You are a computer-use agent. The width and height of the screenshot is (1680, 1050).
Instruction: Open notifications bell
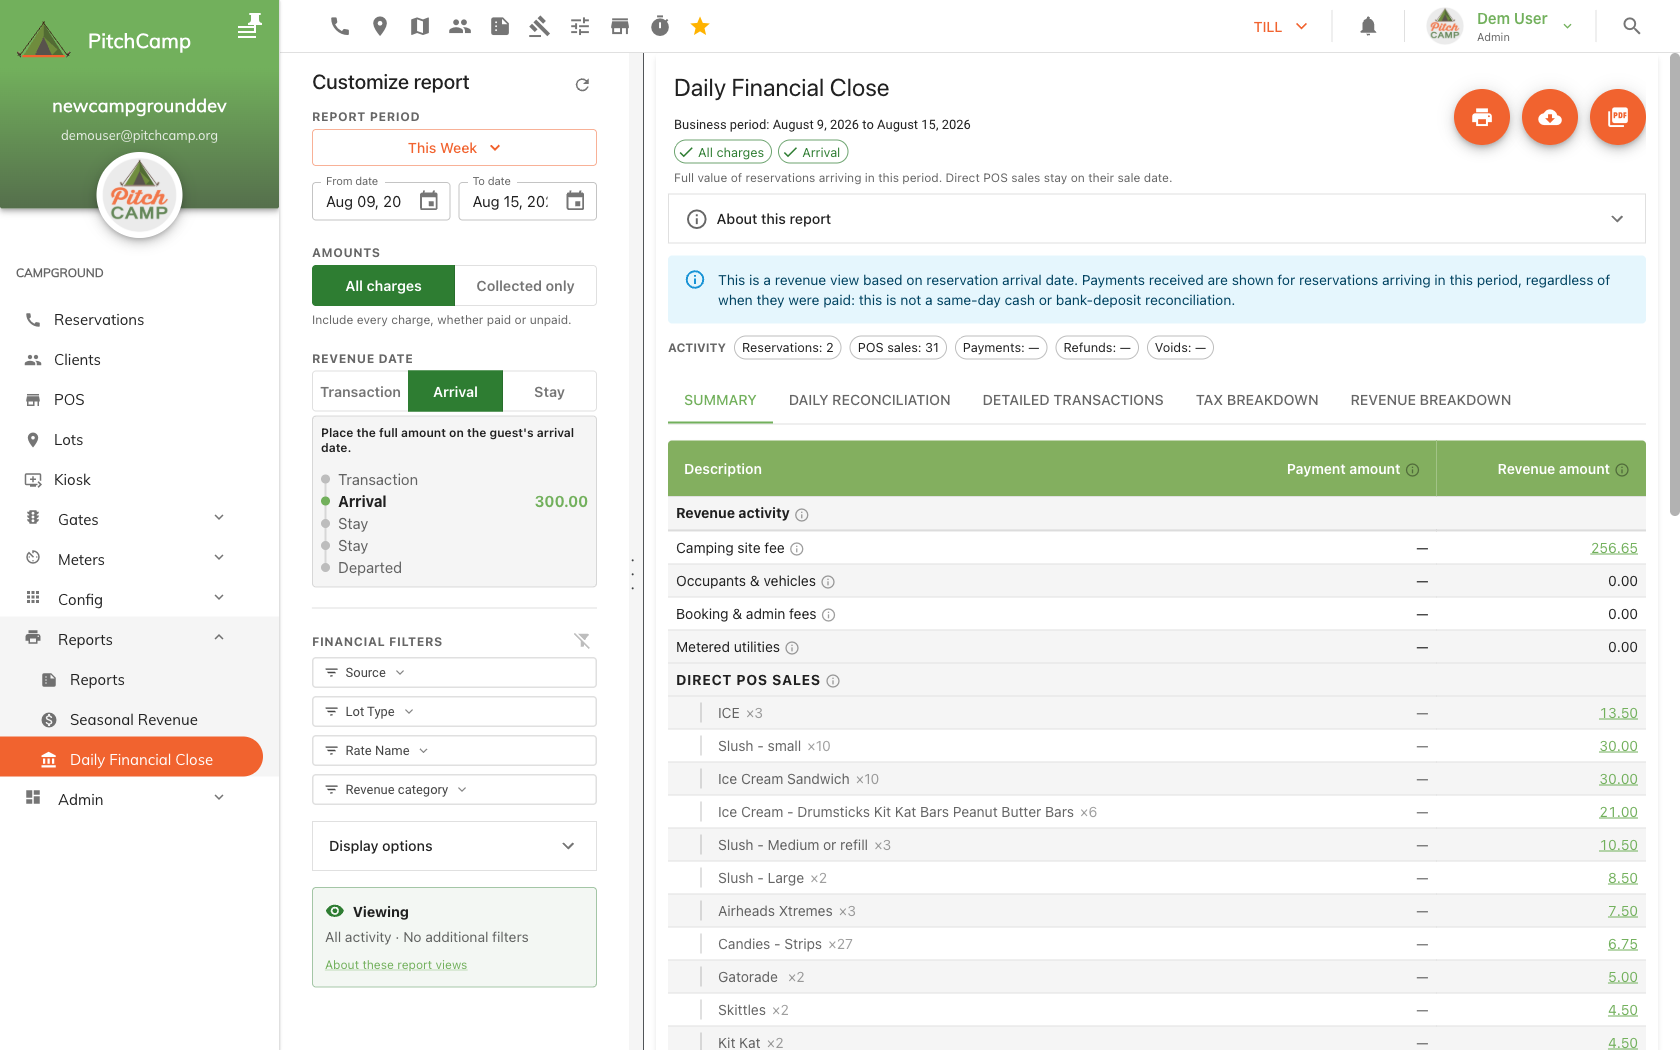click(x=1368, y=26)
